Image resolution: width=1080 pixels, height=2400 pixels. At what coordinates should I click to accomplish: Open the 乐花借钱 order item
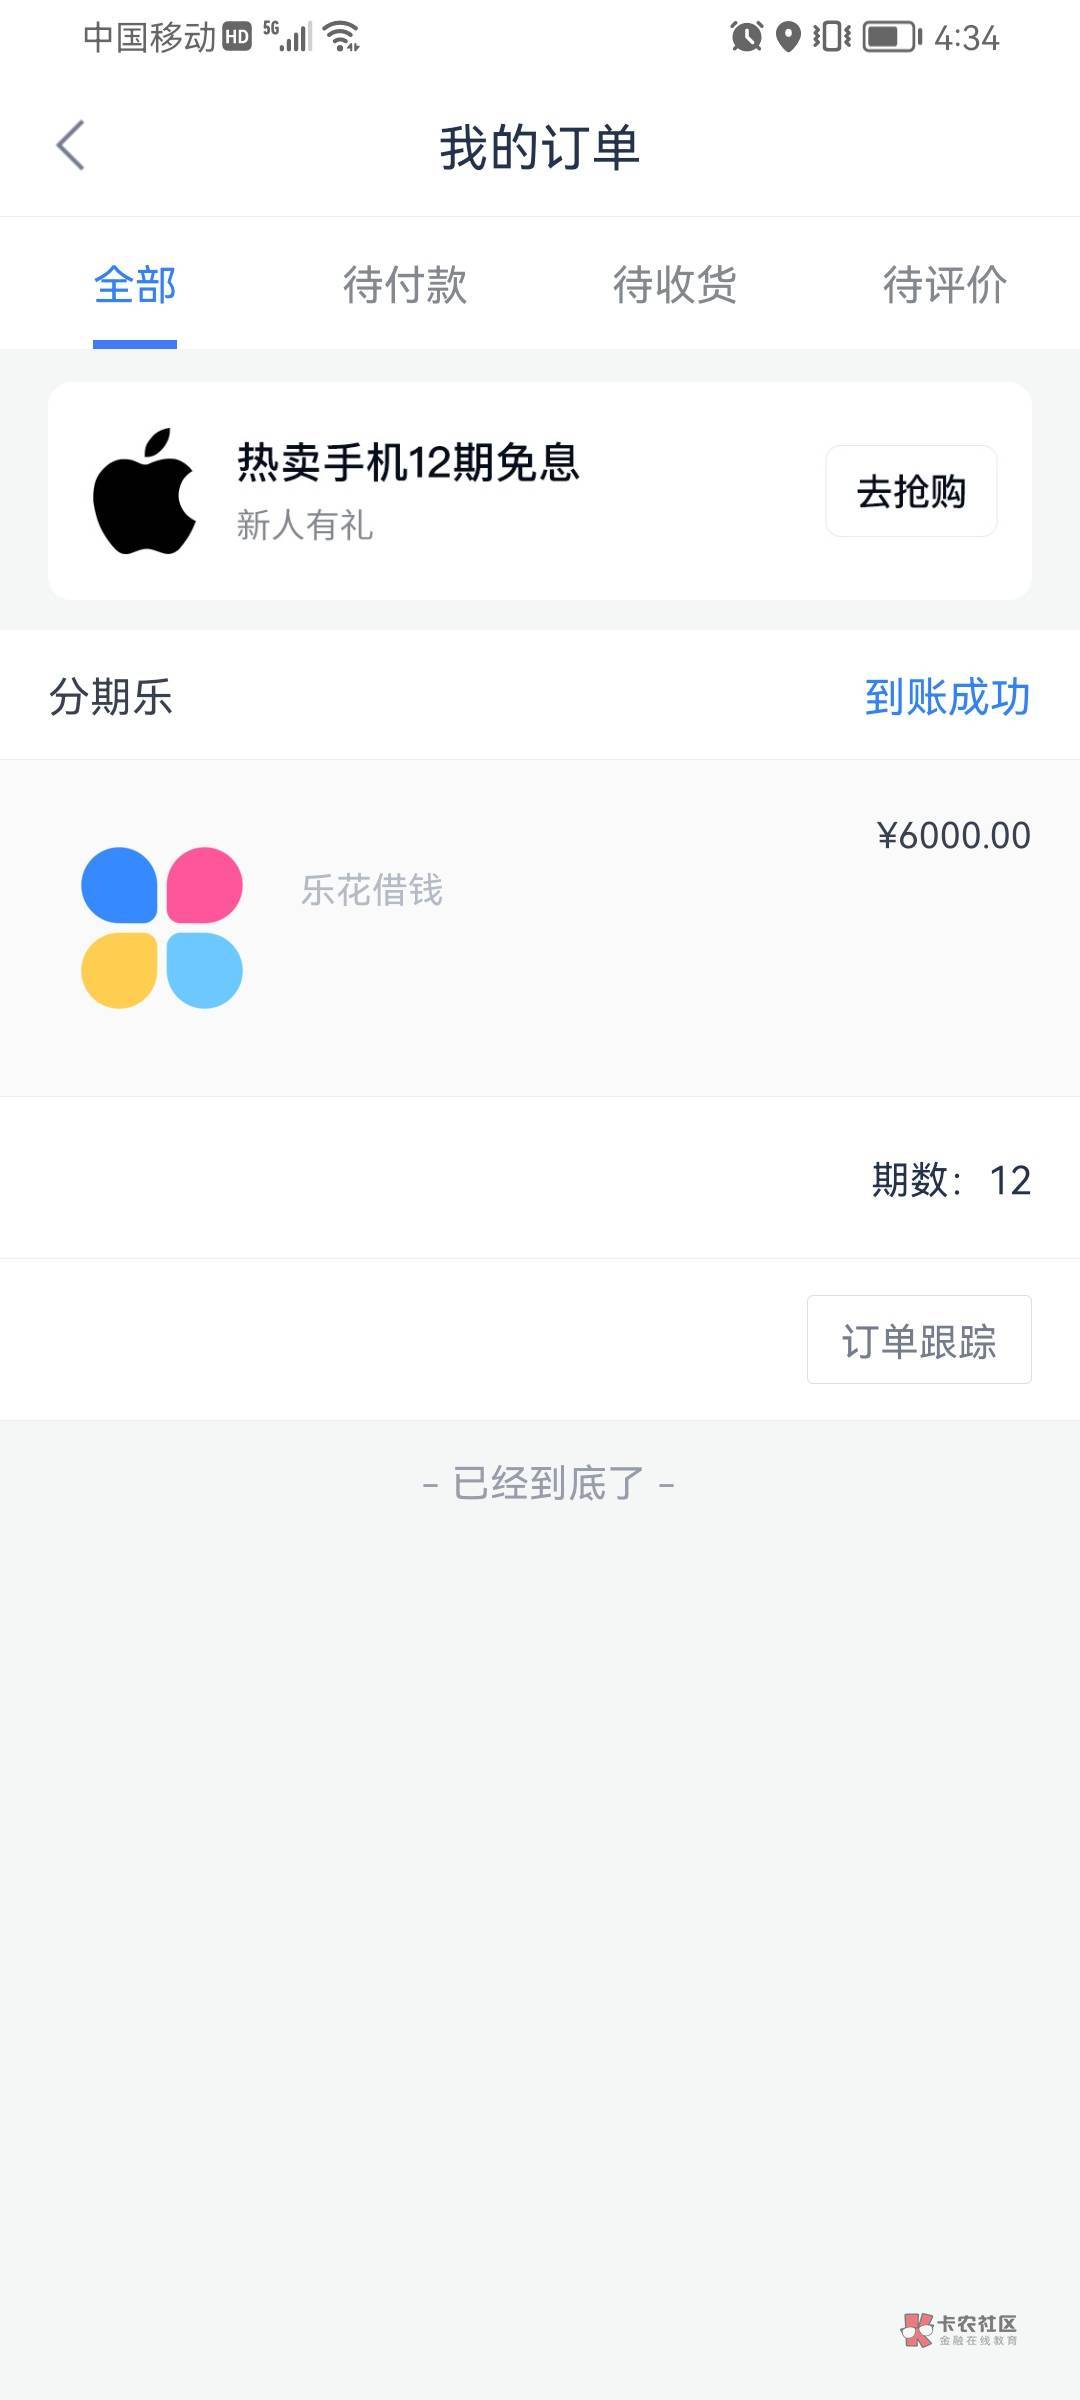pos(372,890)
